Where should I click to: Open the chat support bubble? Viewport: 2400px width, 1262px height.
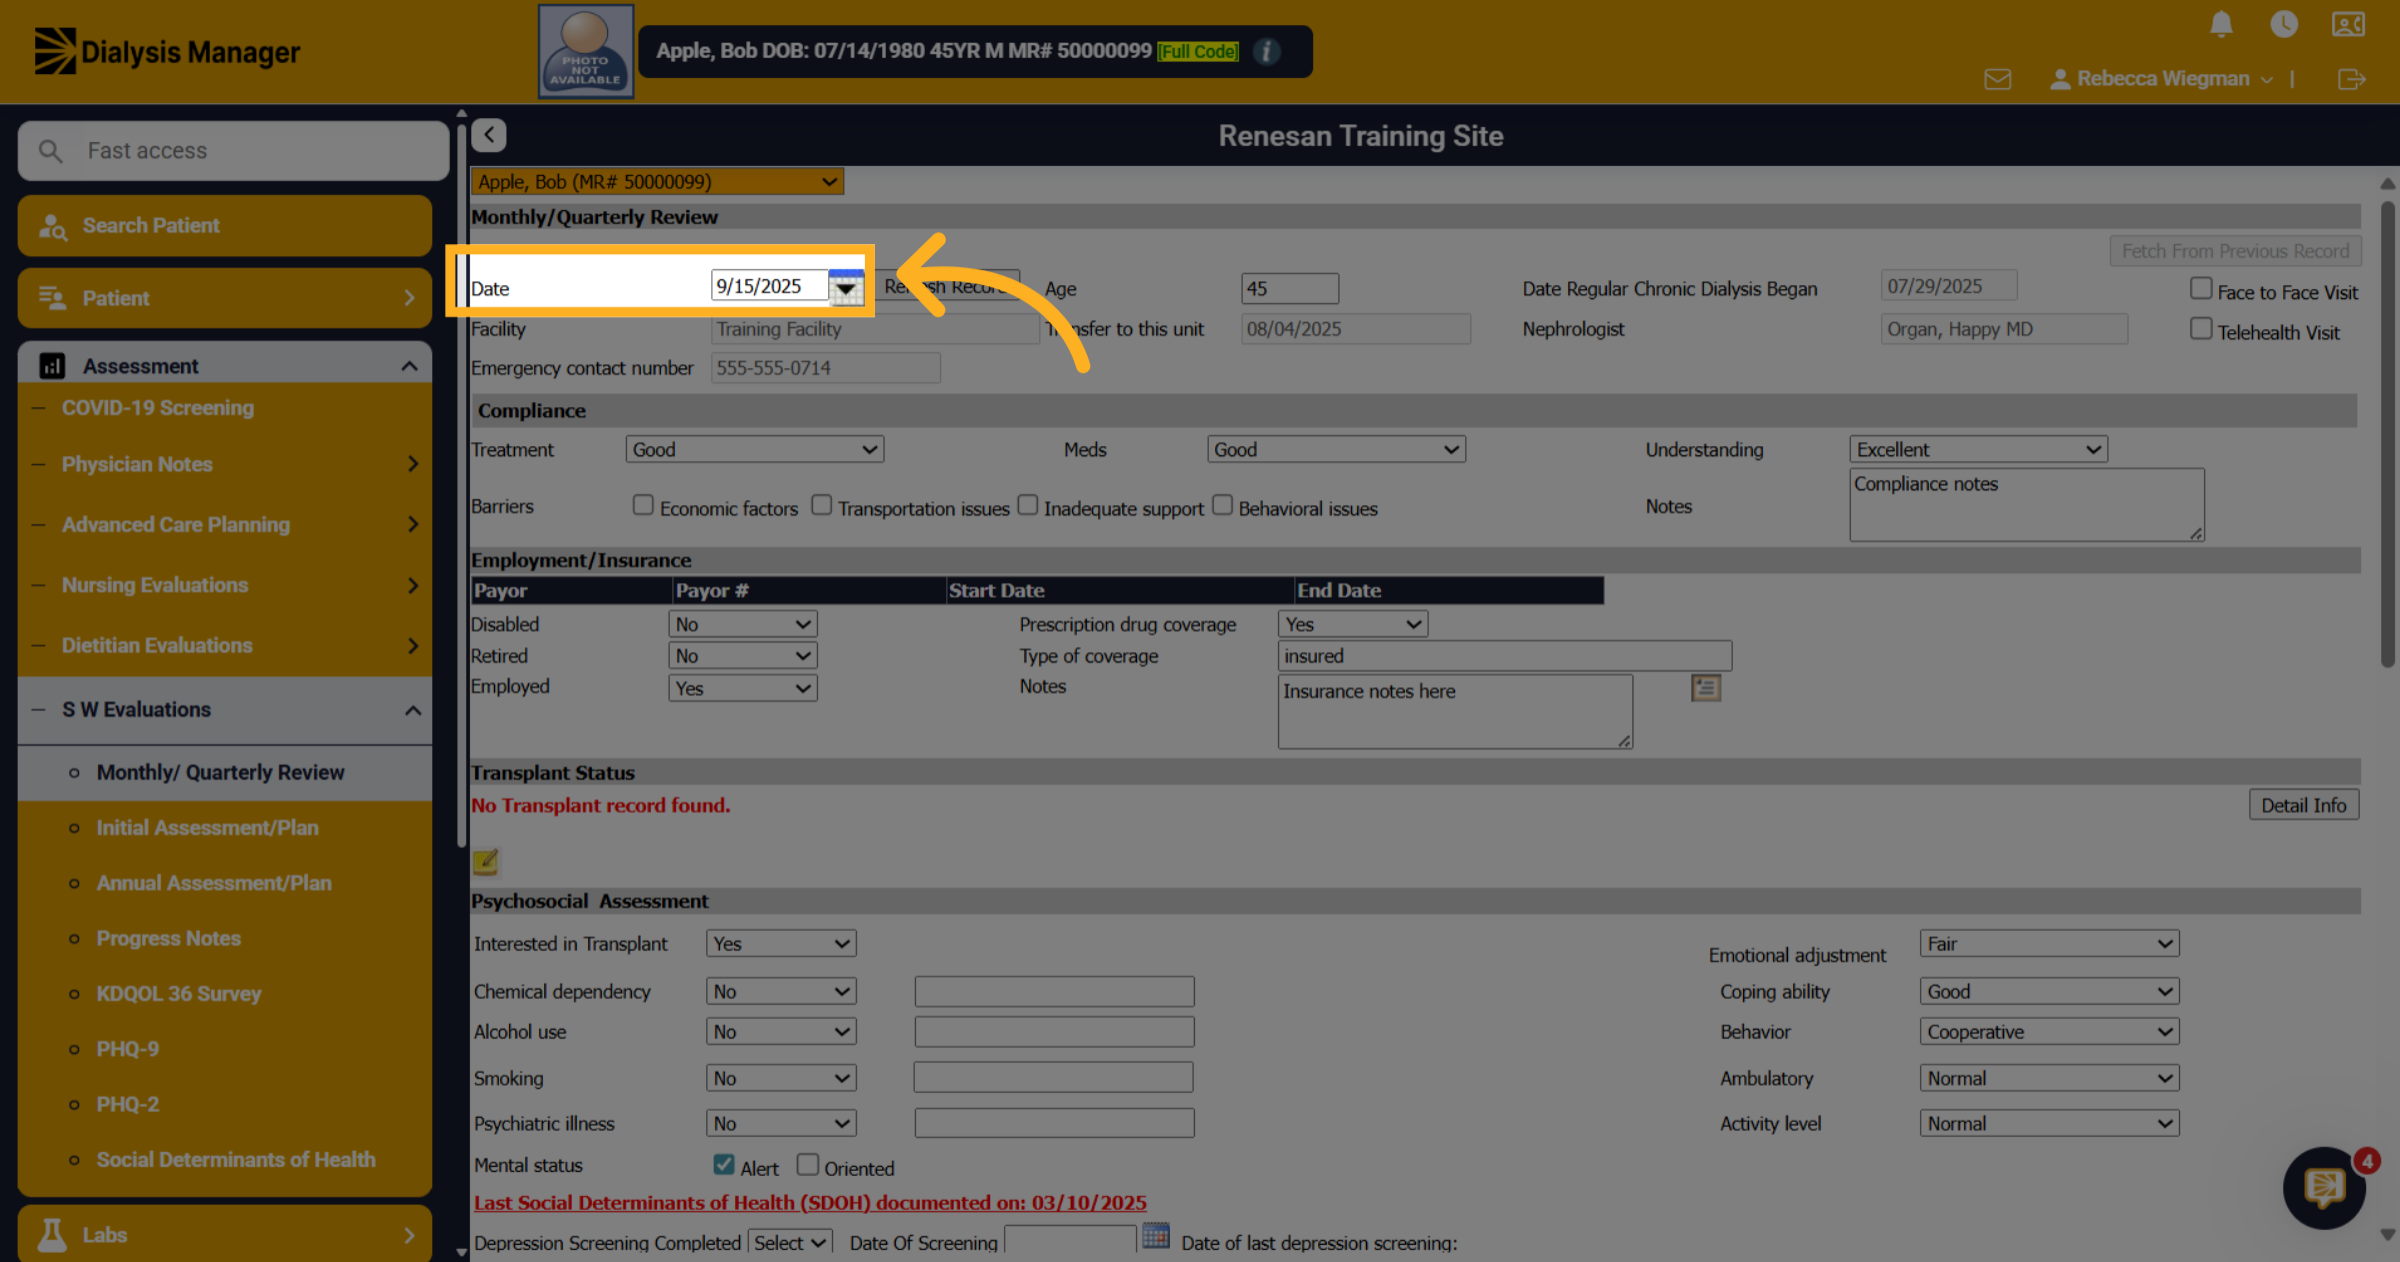(x=2325, y=1188)
